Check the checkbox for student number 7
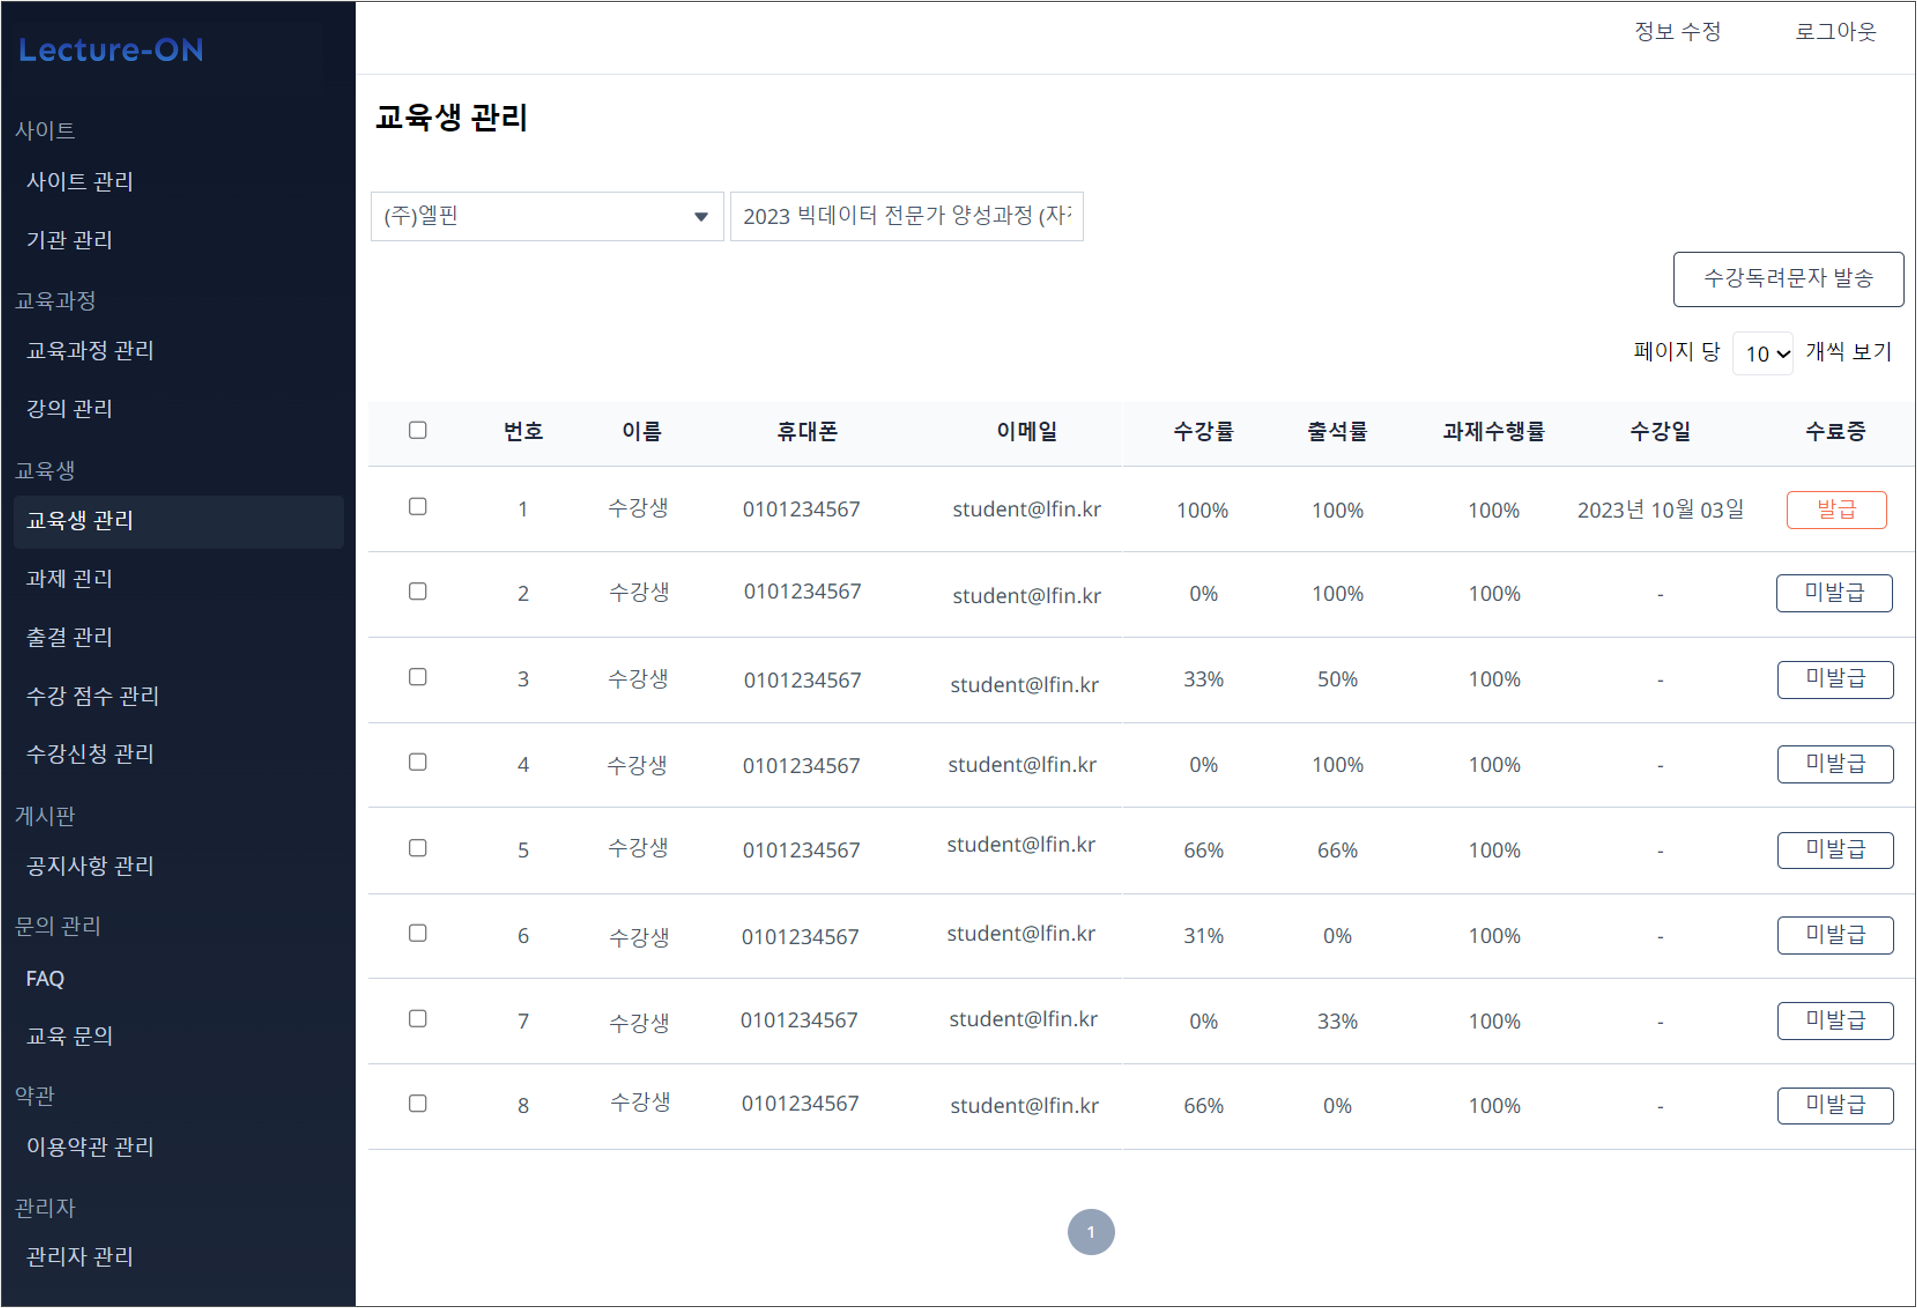 coord(418,1018)
